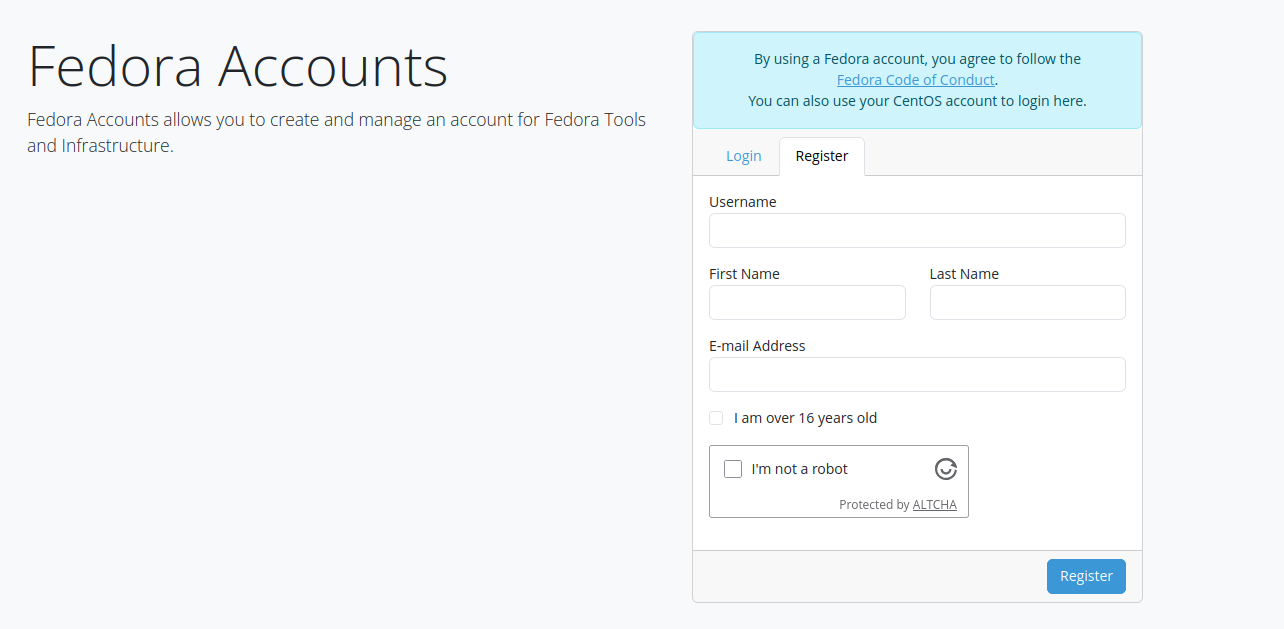The width and height of the screenshot is (1284, 629).
Task: Focus the E-mail Address field
Action: click(917, 374)
